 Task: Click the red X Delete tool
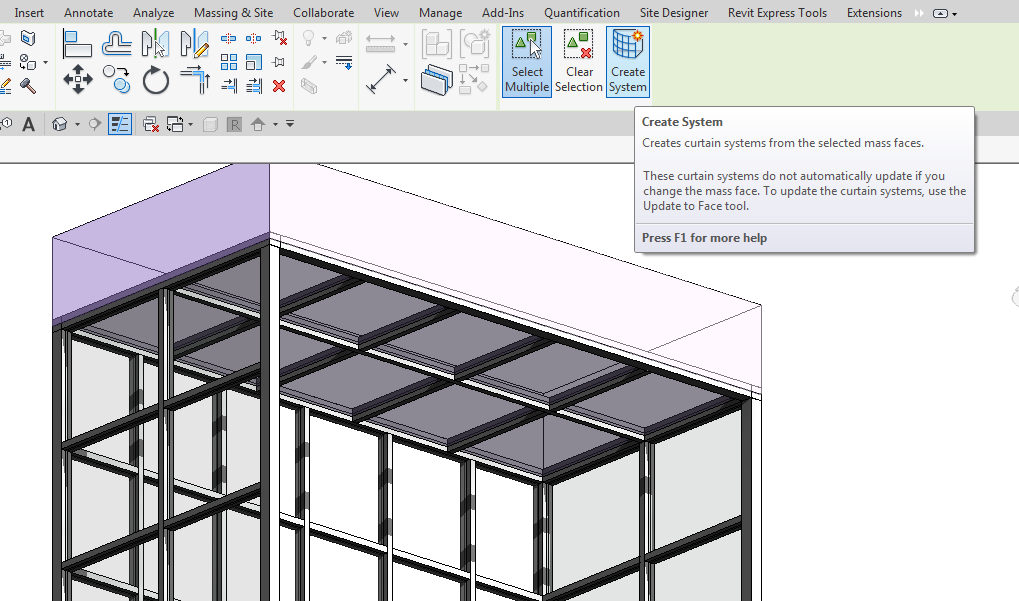click(x=277, y=85)
